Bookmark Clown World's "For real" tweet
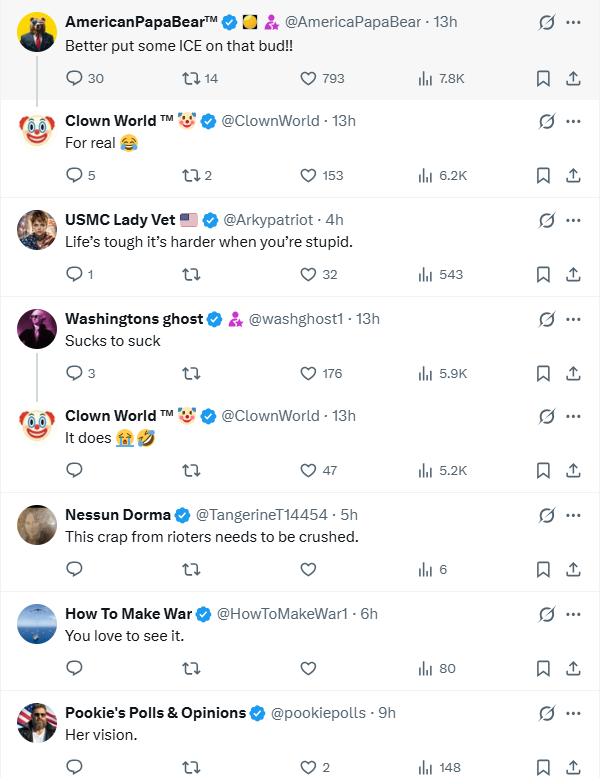 (543, 175)
